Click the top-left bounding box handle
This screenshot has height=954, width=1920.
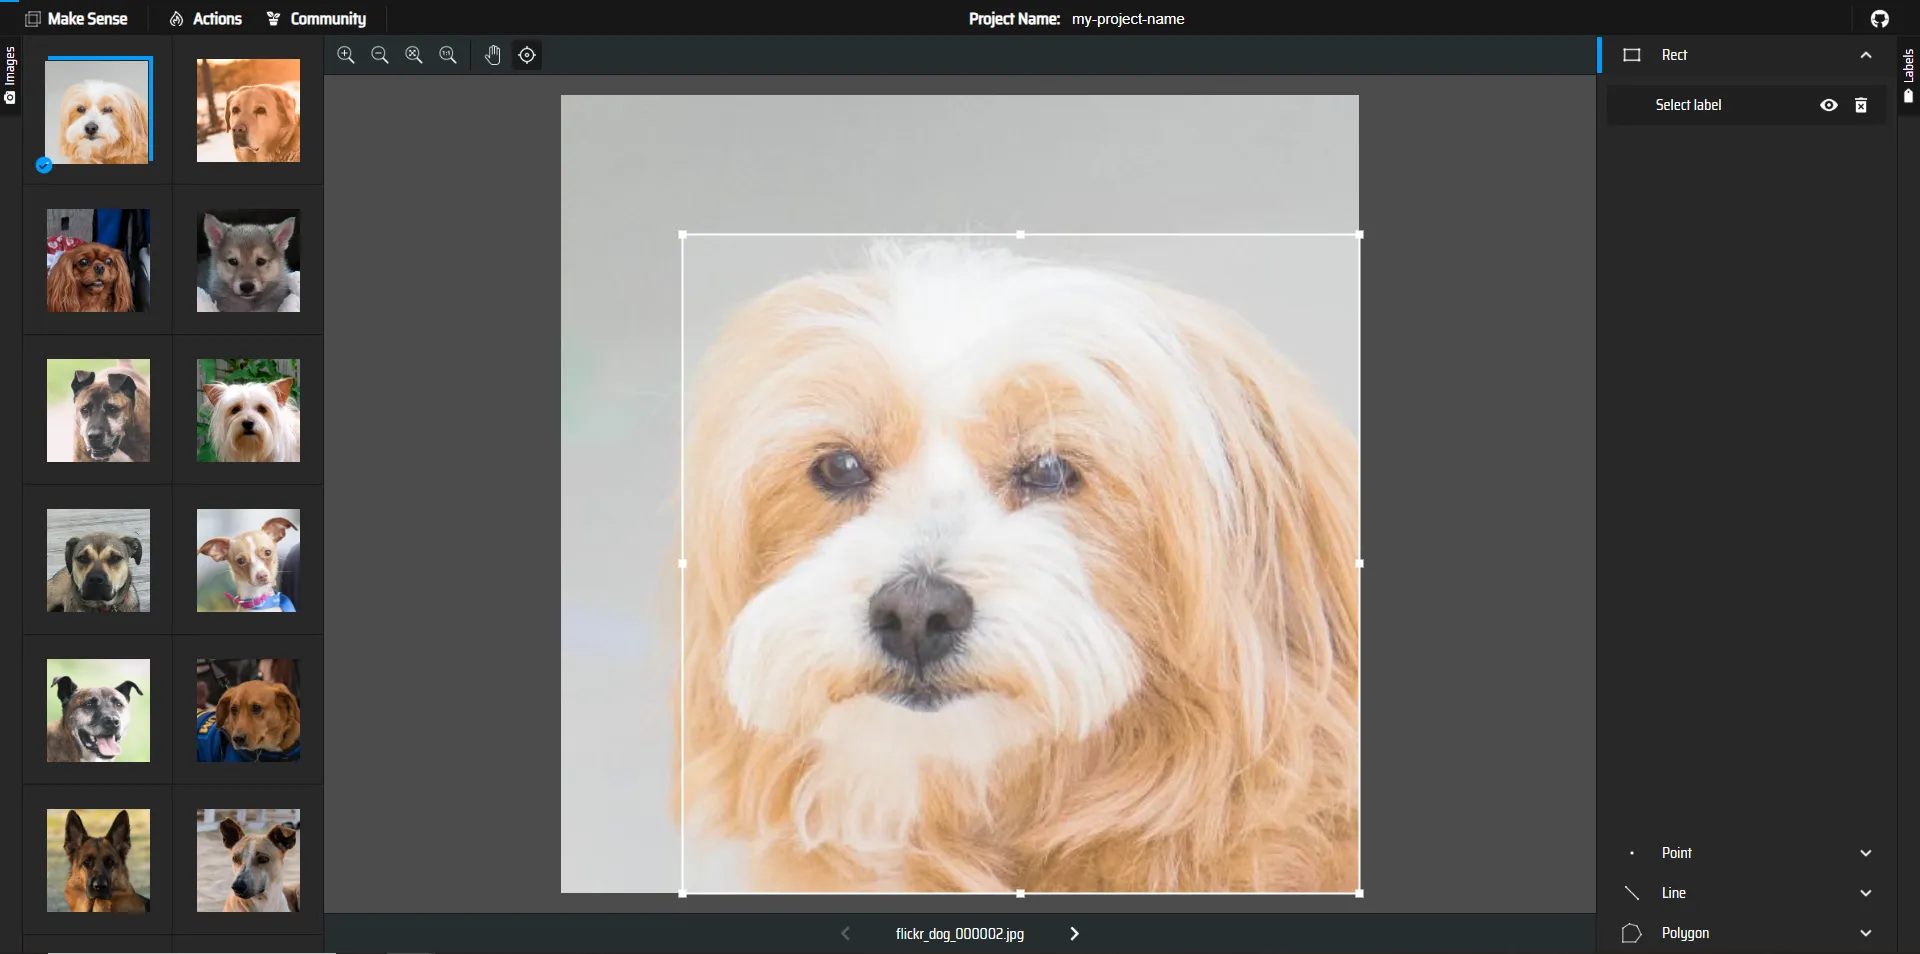click(x=683, y=235)
